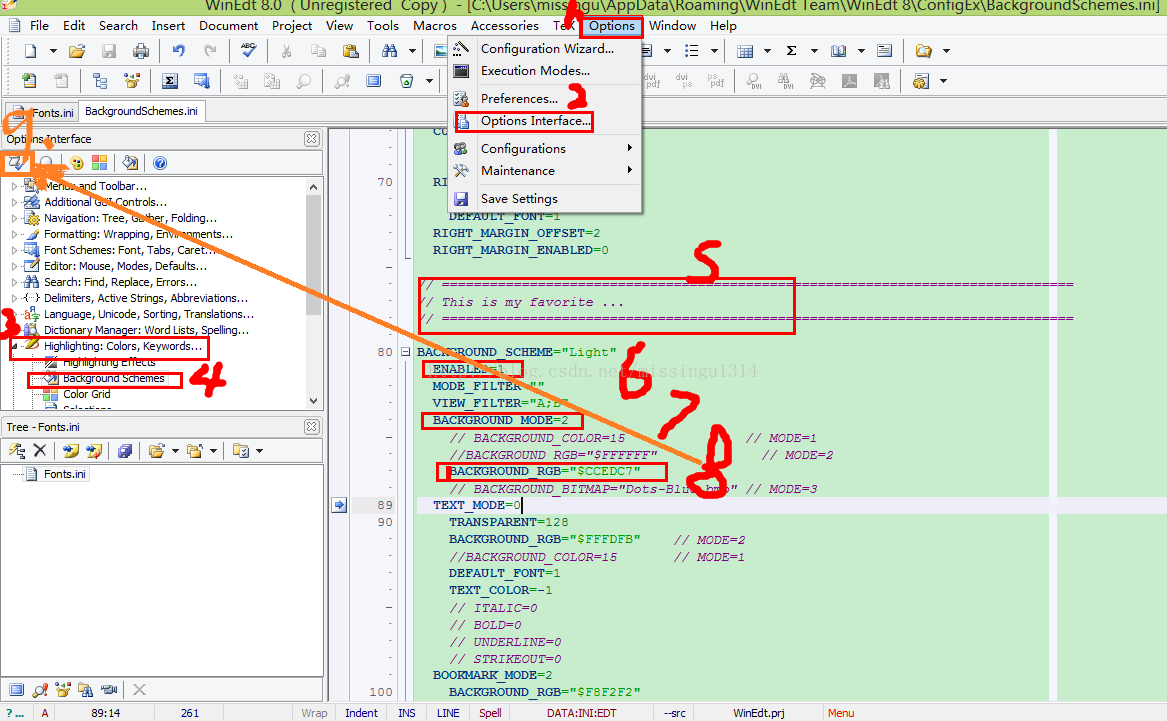Image resolution: width=1167 pixels, height=721 pixels.
Task: Choose Preferences... from the Options menu
Action: [544, 98]
